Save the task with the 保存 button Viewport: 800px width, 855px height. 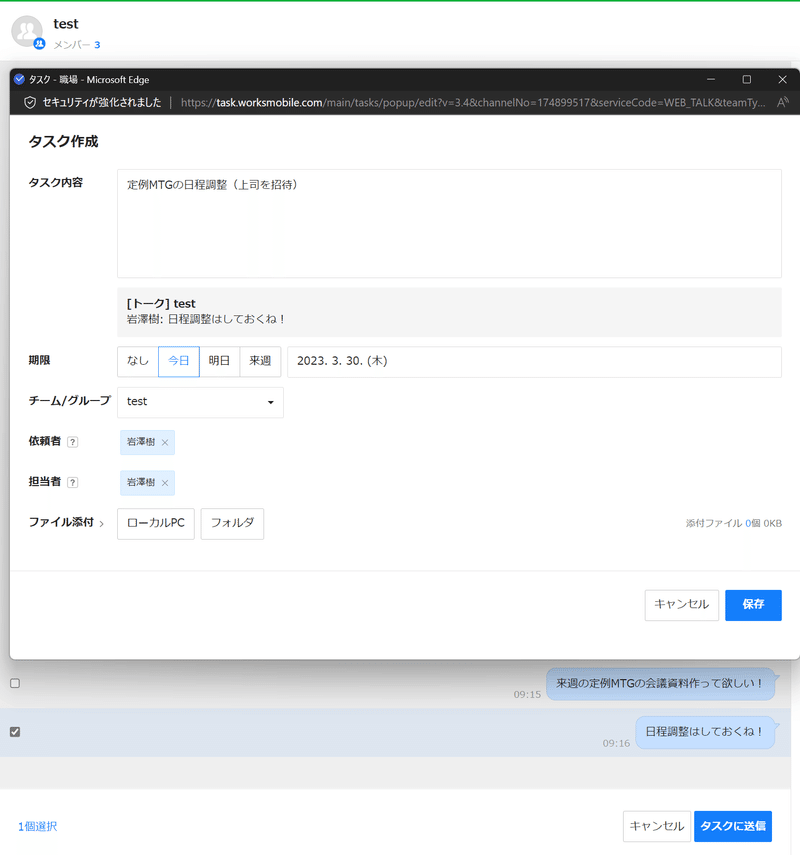tap(753, 605)
